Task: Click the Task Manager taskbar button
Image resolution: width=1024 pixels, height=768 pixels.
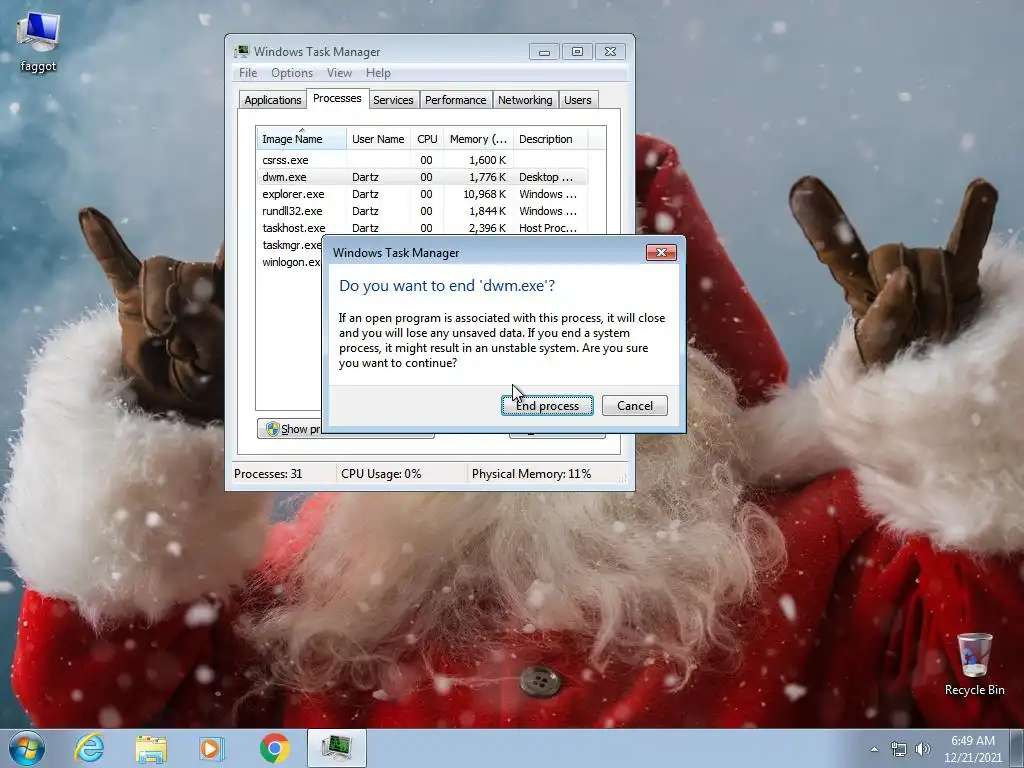Action: [x=336, y=748]
